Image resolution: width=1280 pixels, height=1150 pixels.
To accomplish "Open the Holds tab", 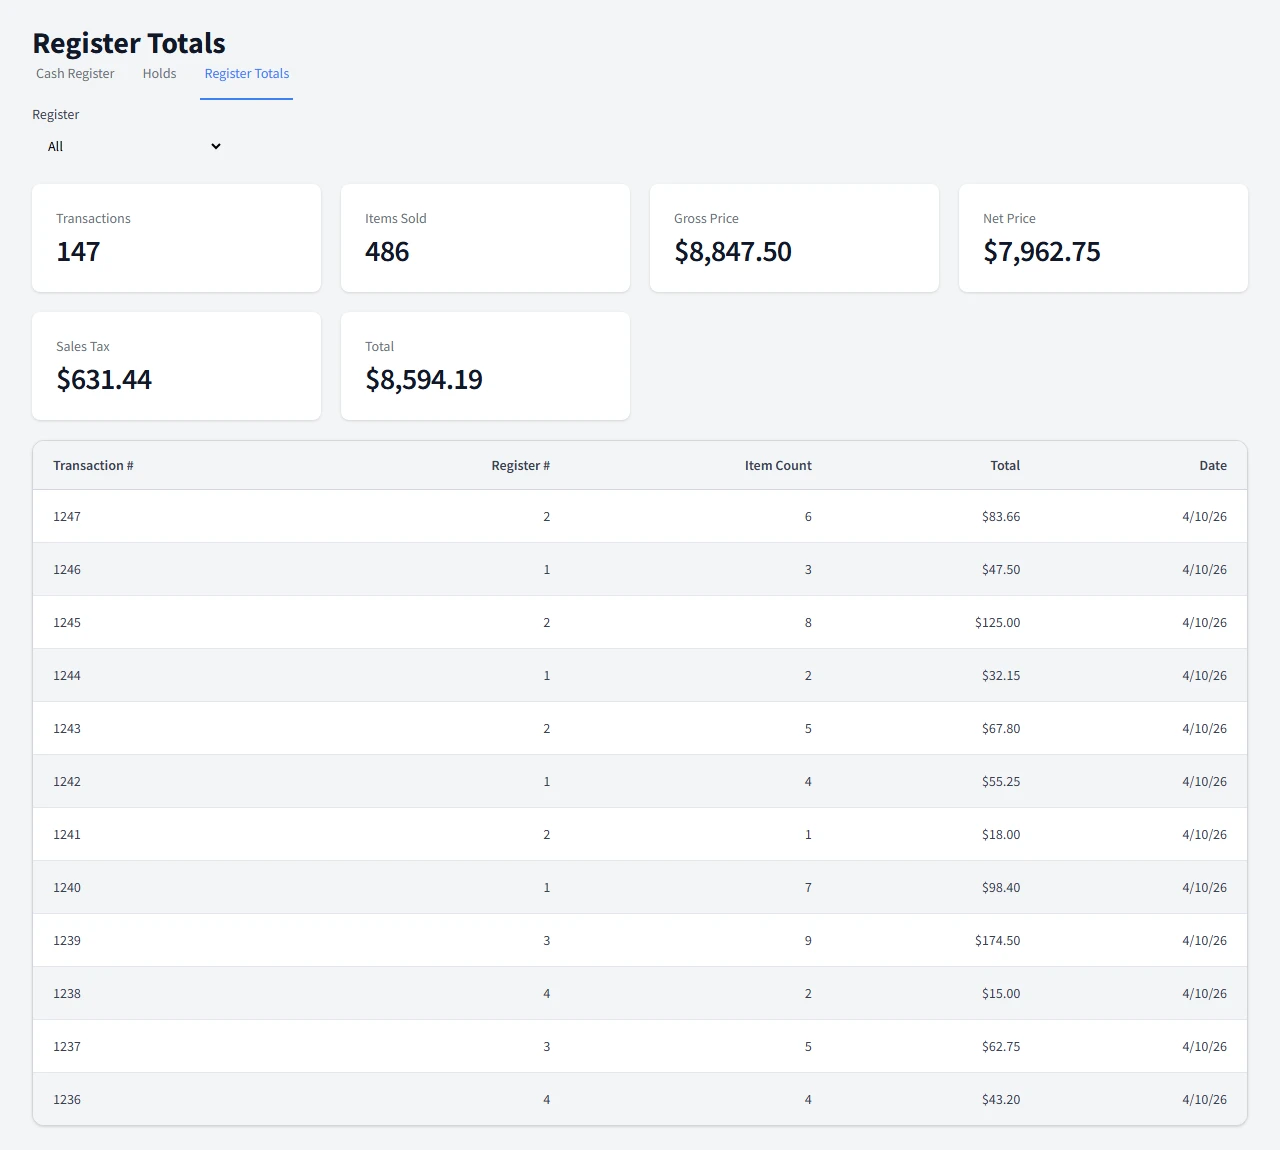I will (159, 74).
